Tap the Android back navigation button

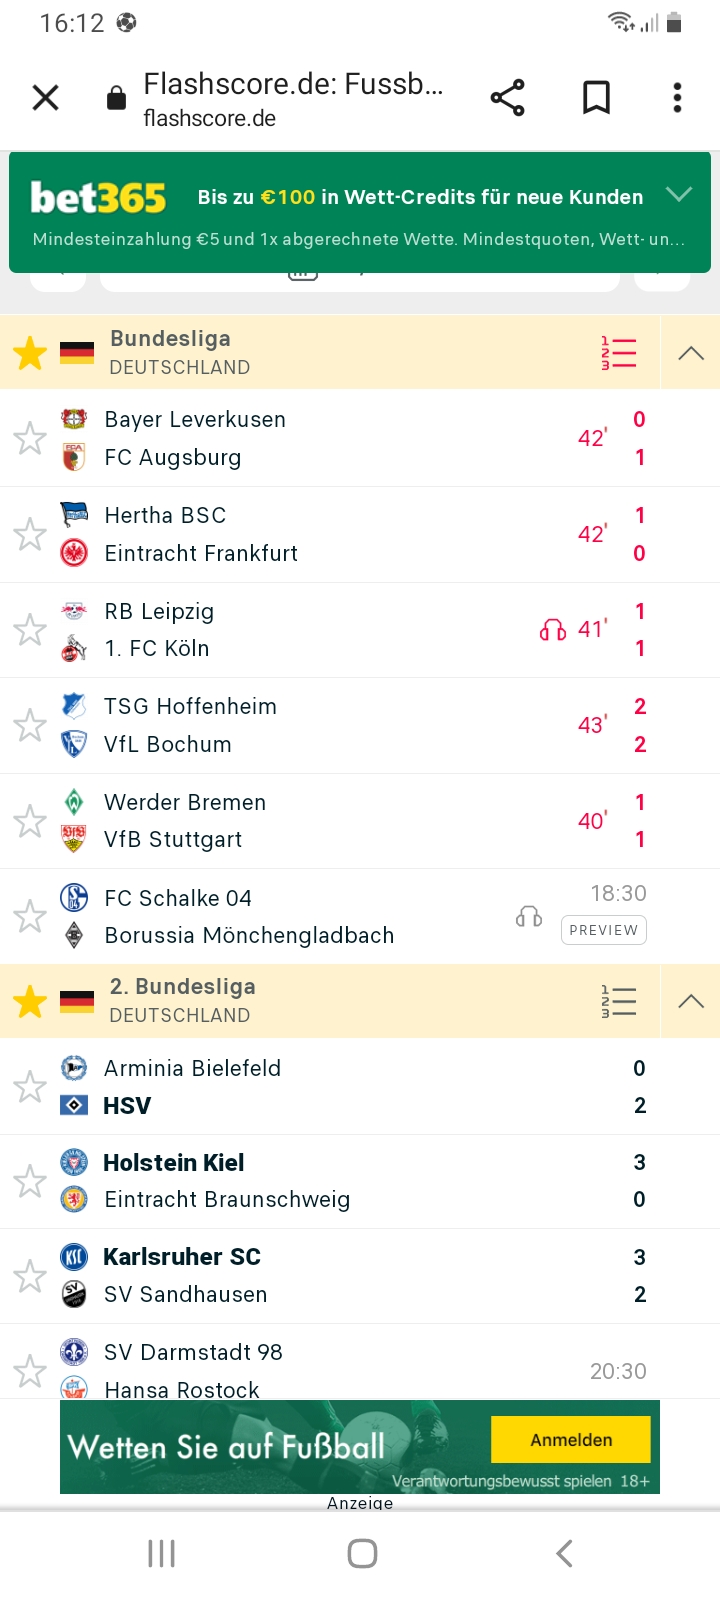(564, 1553)
